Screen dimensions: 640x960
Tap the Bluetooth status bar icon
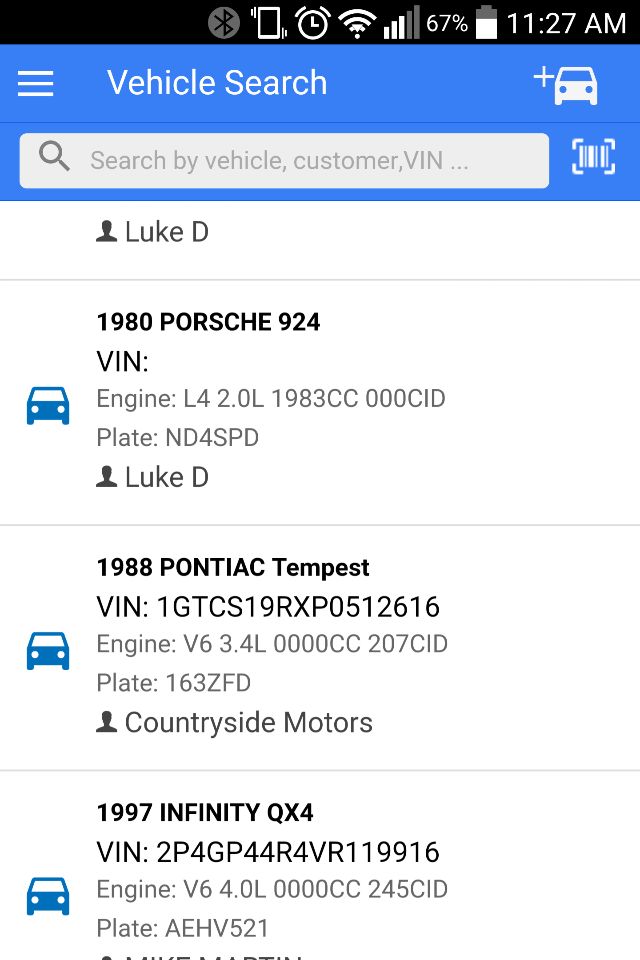(x=224, y=23)
